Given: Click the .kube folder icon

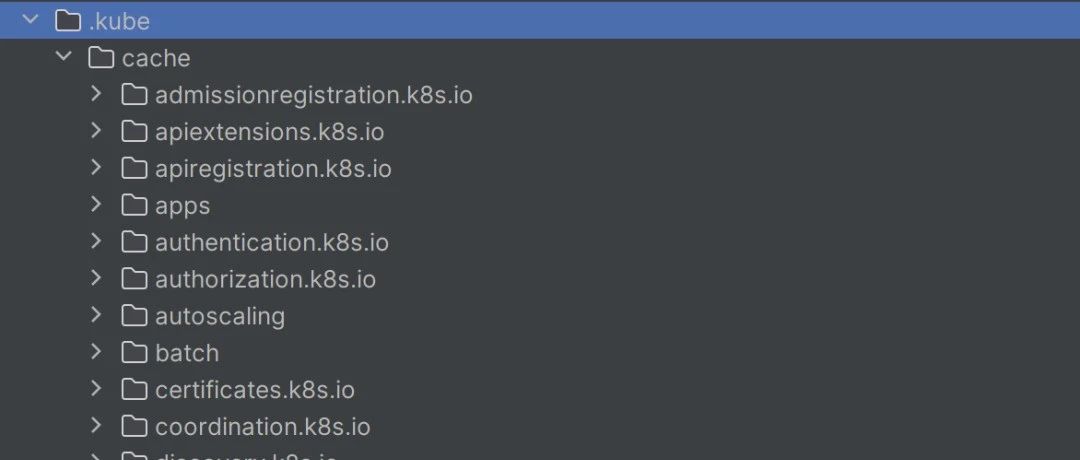Looking at the screenshot, I should tap(68, 21).
